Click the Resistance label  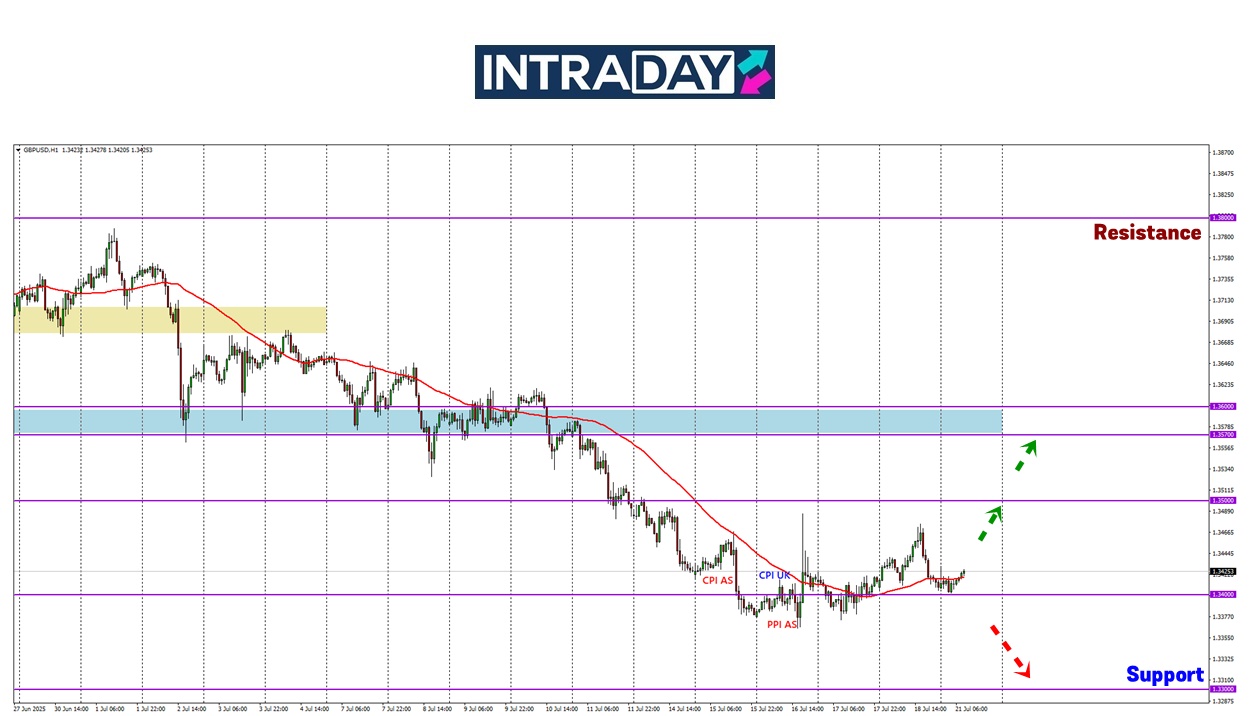1147,233
